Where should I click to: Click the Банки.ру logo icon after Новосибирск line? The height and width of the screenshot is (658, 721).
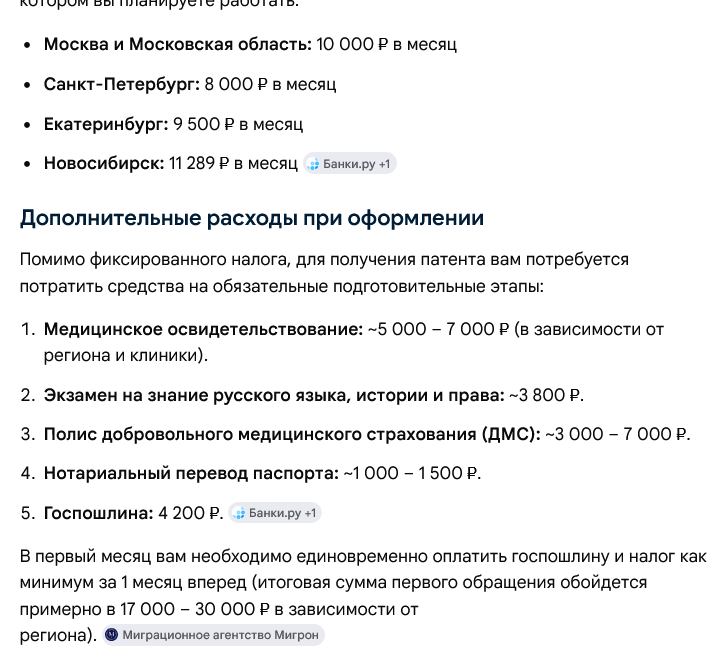tap(313, 164)
